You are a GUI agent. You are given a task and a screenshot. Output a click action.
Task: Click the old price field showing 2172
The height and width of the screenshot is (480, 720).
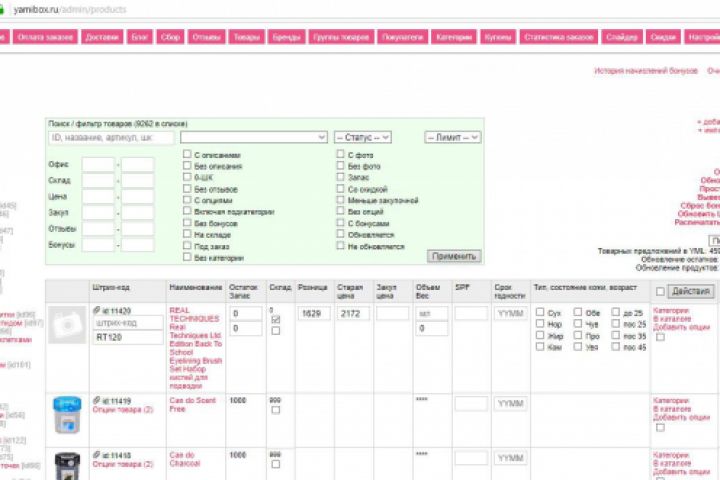[x=354, y=313]
